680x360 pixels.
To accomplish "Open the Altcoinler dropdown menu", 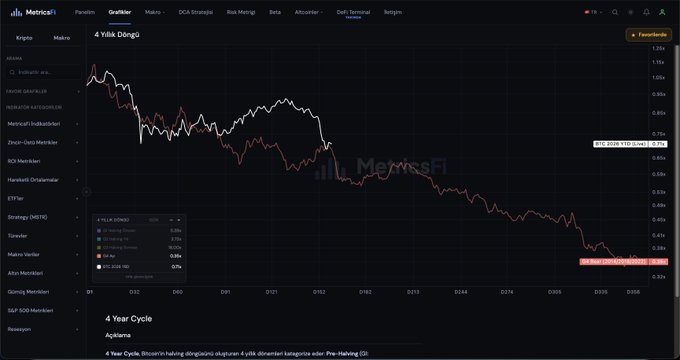I will click(309, 12).
